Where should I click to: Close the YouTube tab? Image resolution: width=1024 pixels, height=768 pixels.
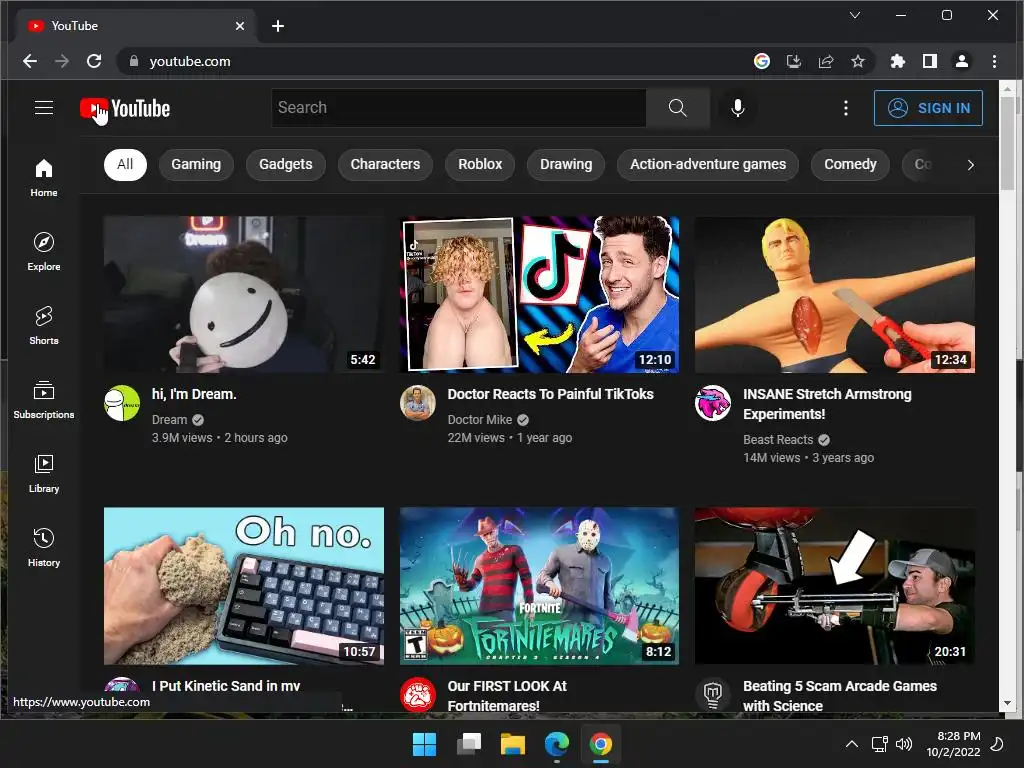coord(240,26)
